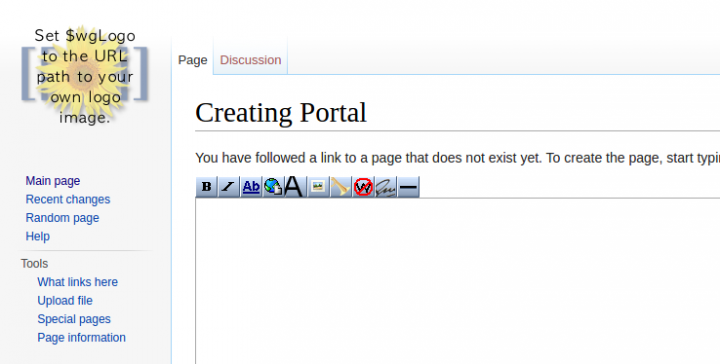Open What links here
The width and height of the screenshot is (720, 364).
click(78, 282)
